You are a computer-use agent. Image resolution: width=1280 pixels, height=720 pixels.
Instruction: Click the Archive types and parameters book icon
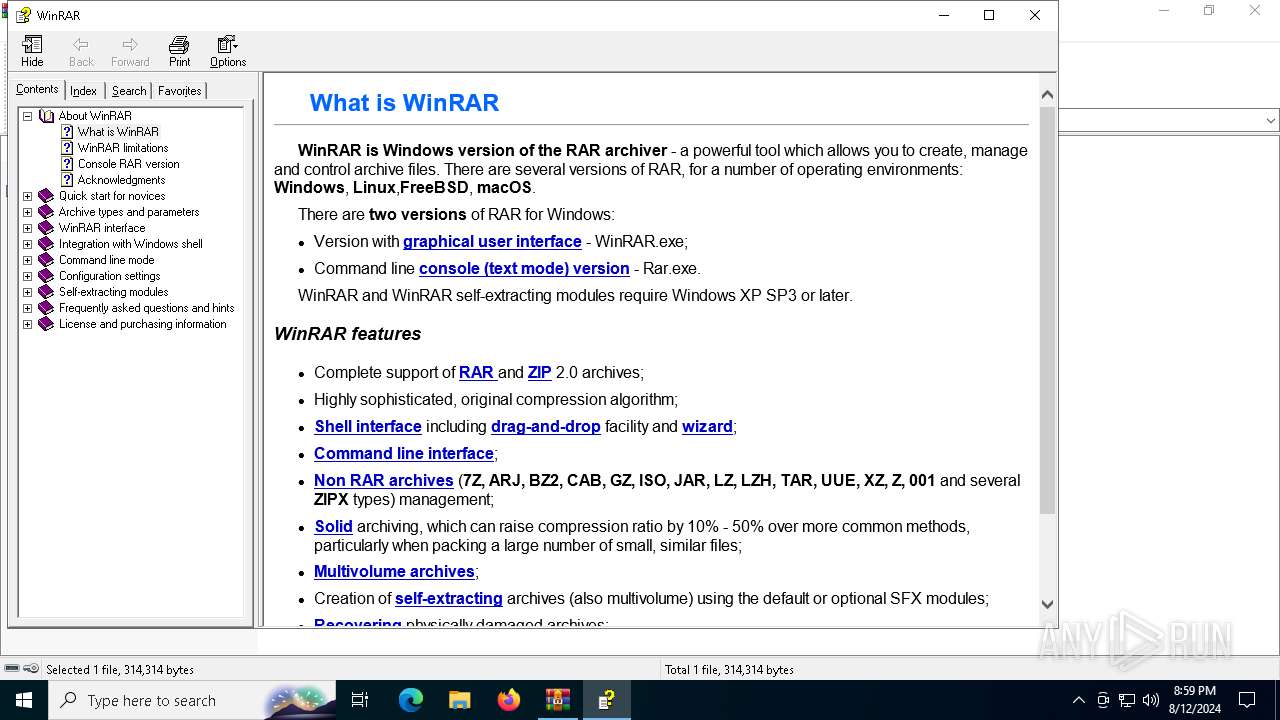point(46,212)
